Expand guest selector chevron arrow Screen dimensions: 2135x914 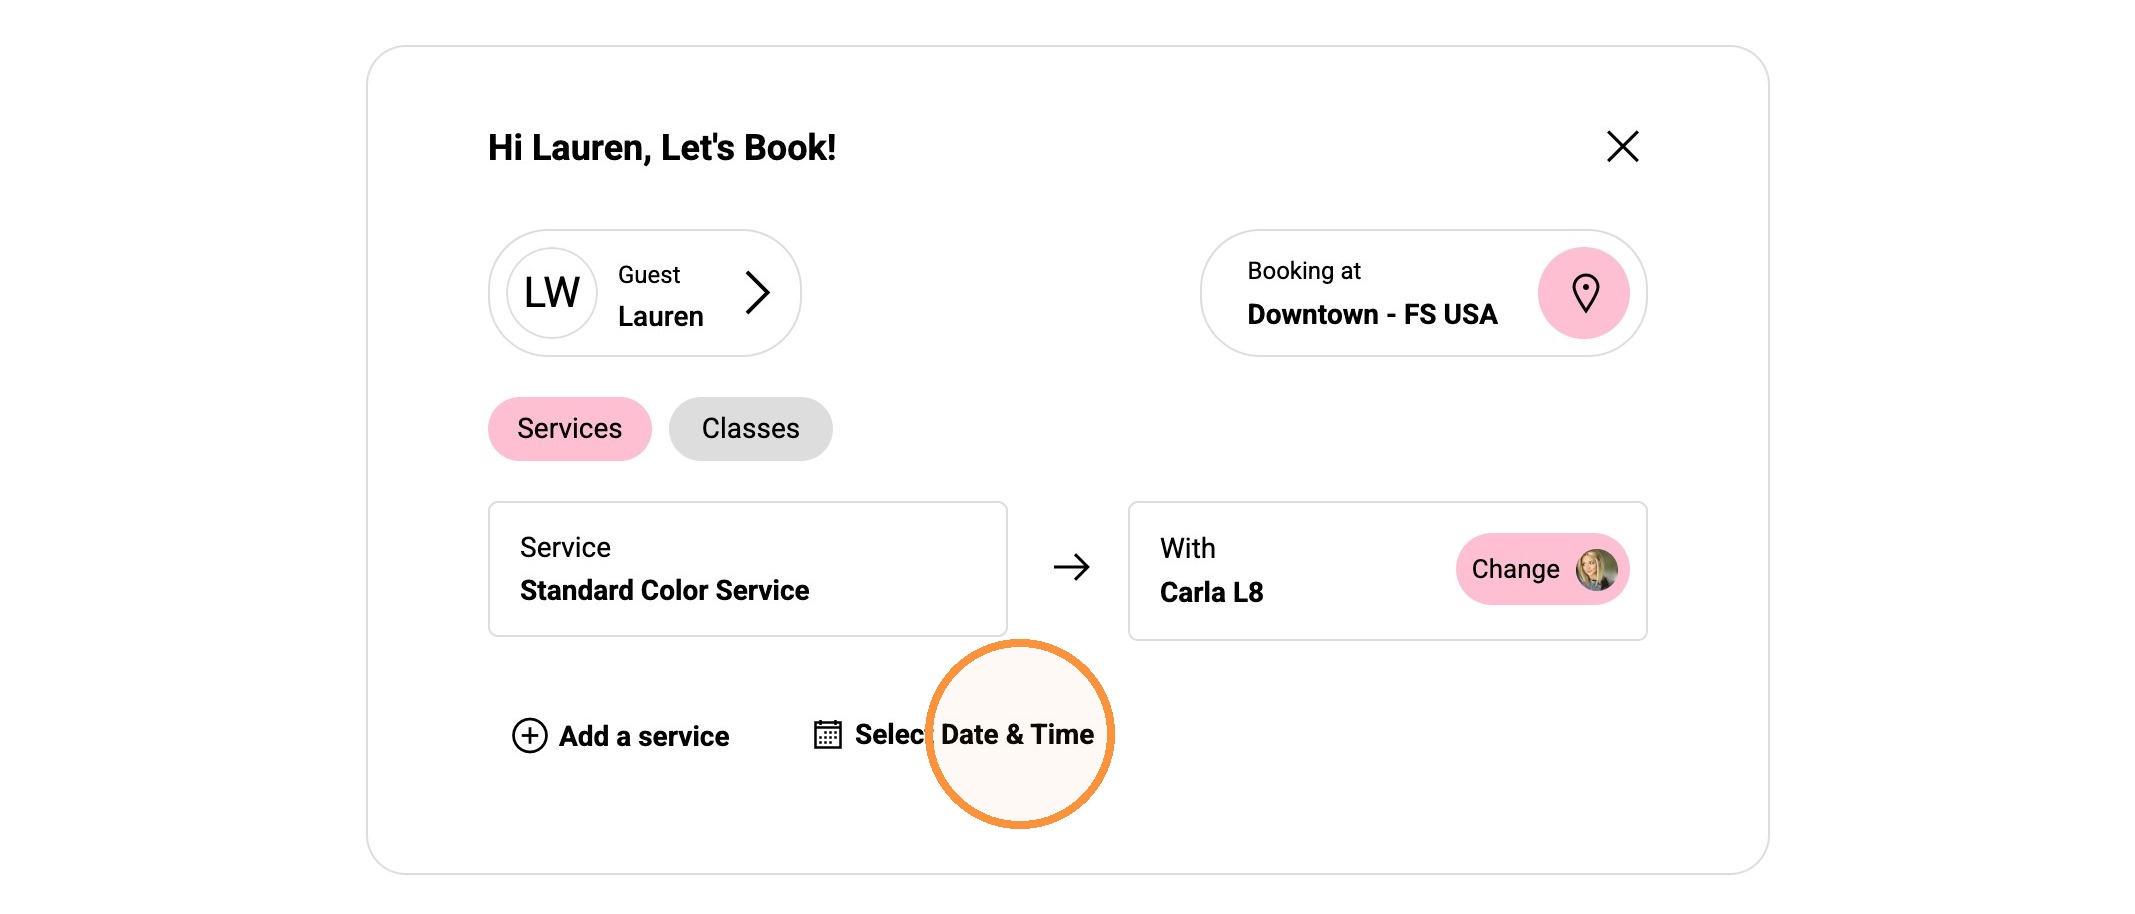pos(758,293)
